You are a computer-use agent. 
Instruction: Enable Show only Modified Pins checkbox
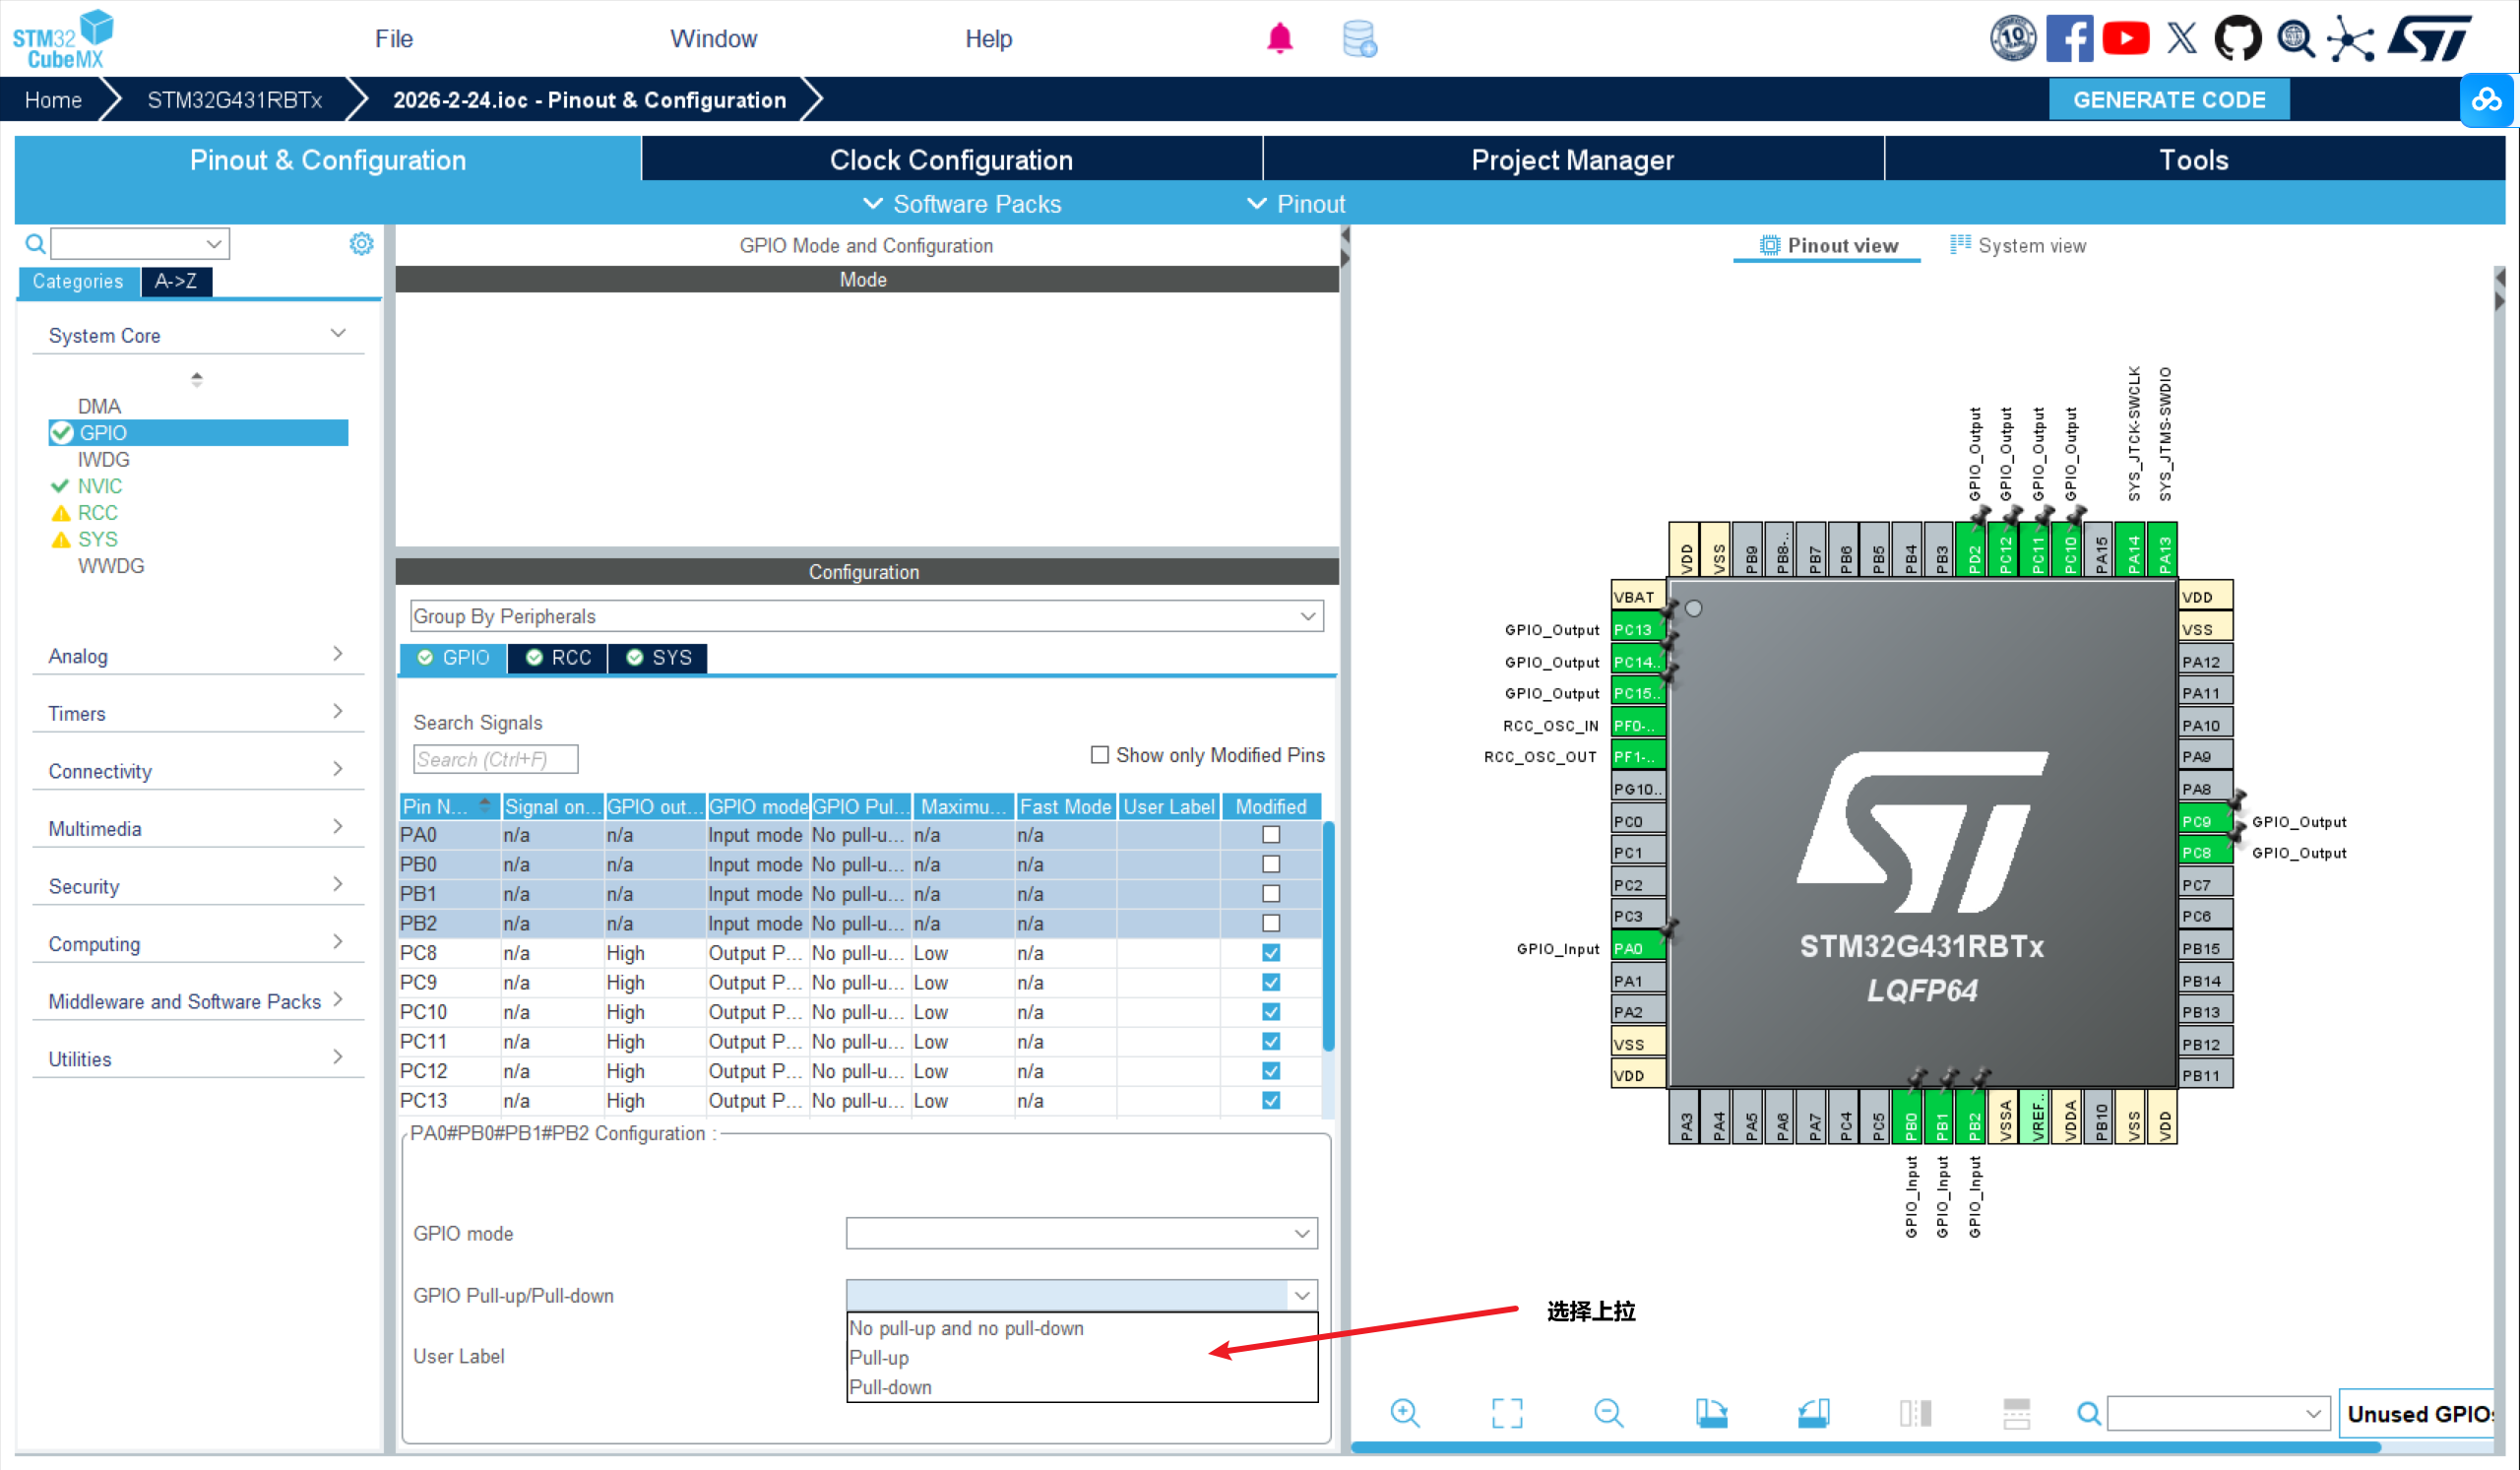click(1100, 755)
